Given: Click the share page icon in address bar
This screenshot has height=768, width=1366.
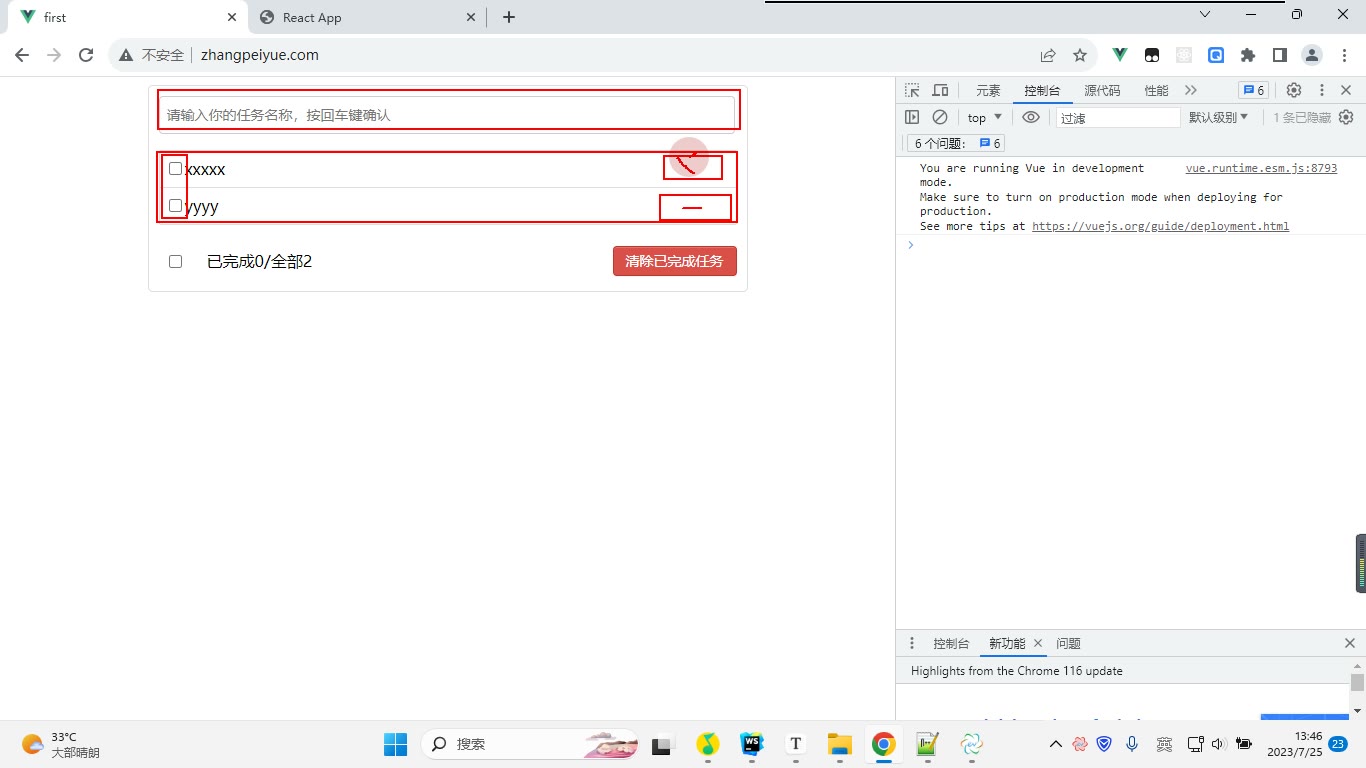Looking at the screenshot, I should [x=1048, y=55].
